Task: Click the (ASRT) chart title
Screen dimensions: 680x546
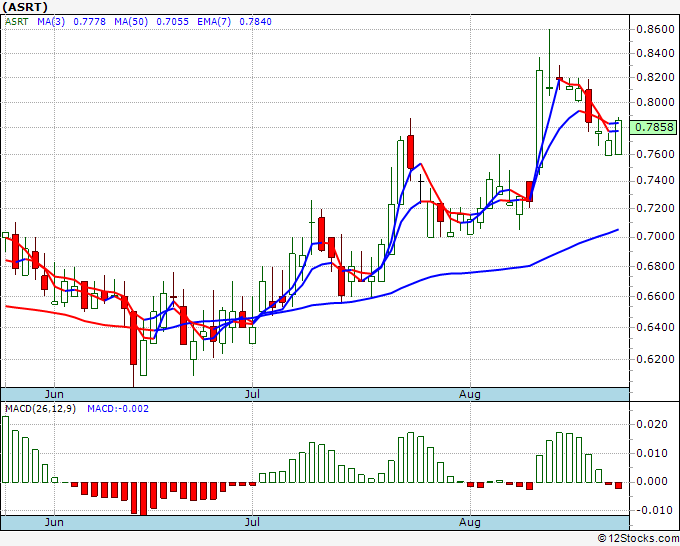Action: (x=25, y=7)
